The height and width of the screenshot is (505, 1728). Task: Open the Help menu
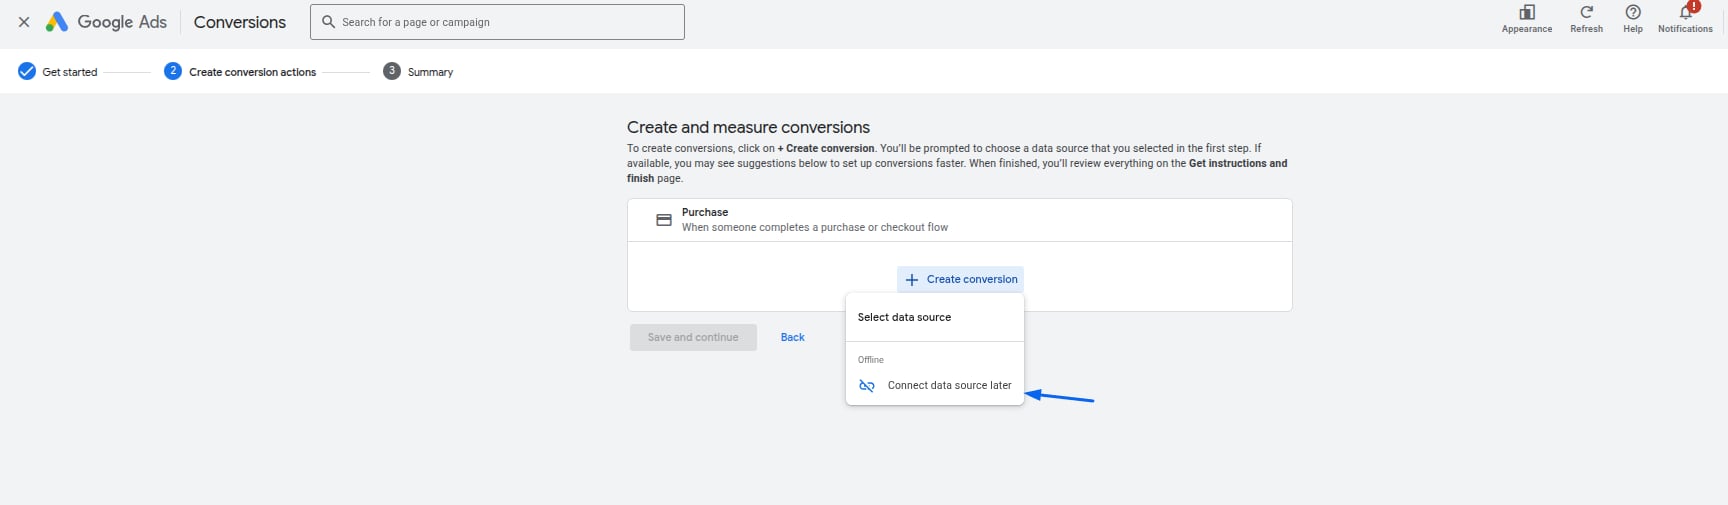tap(1633, 18)
